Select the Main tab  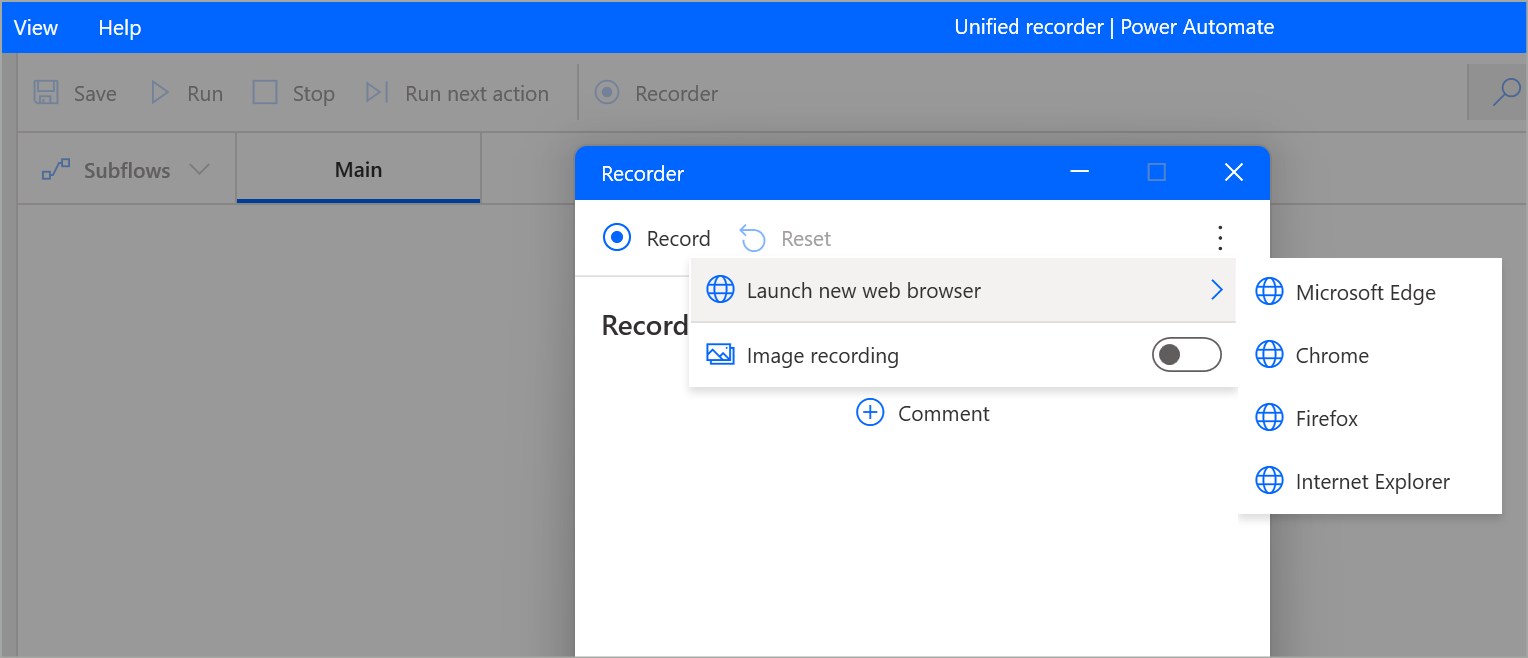coord(358,170)
